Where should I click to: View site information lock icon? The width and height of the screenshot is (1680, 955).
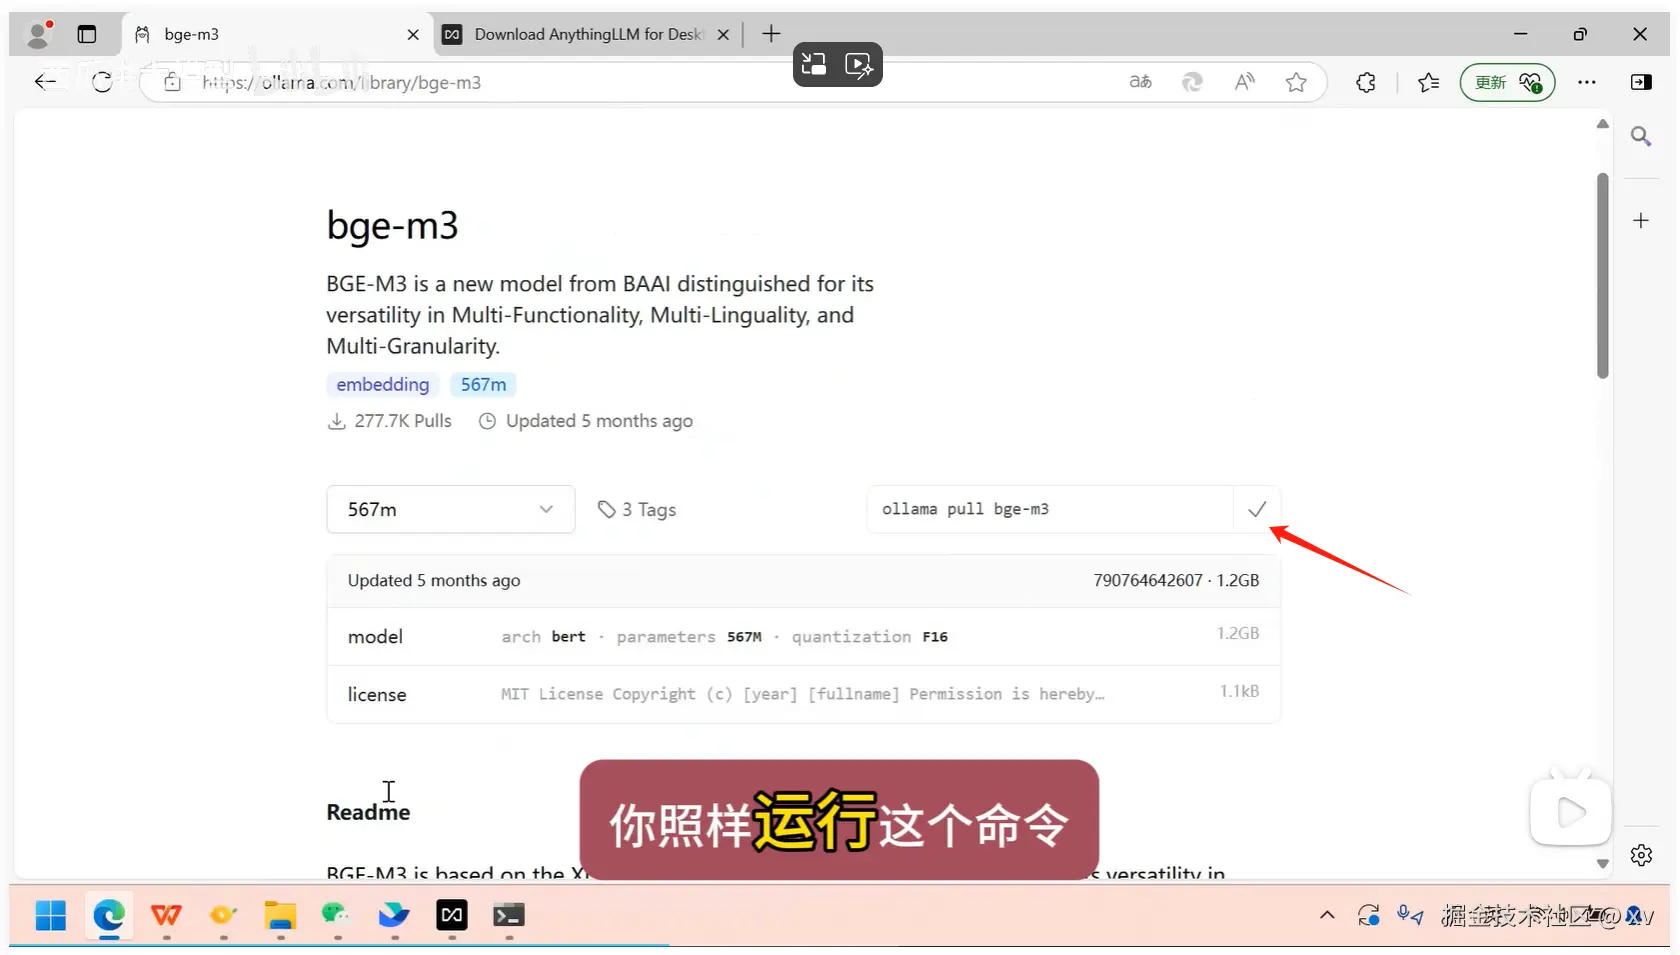172,82
